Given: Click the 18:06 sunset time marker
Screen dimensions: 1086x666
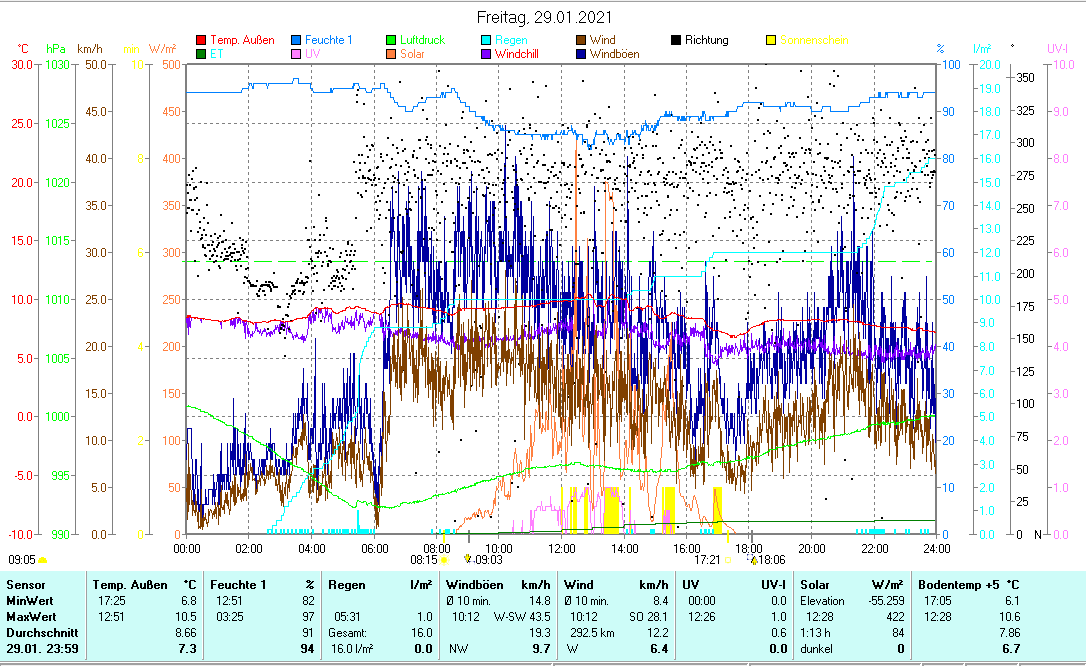Looking at the screenshot, I should coord(772,561).
